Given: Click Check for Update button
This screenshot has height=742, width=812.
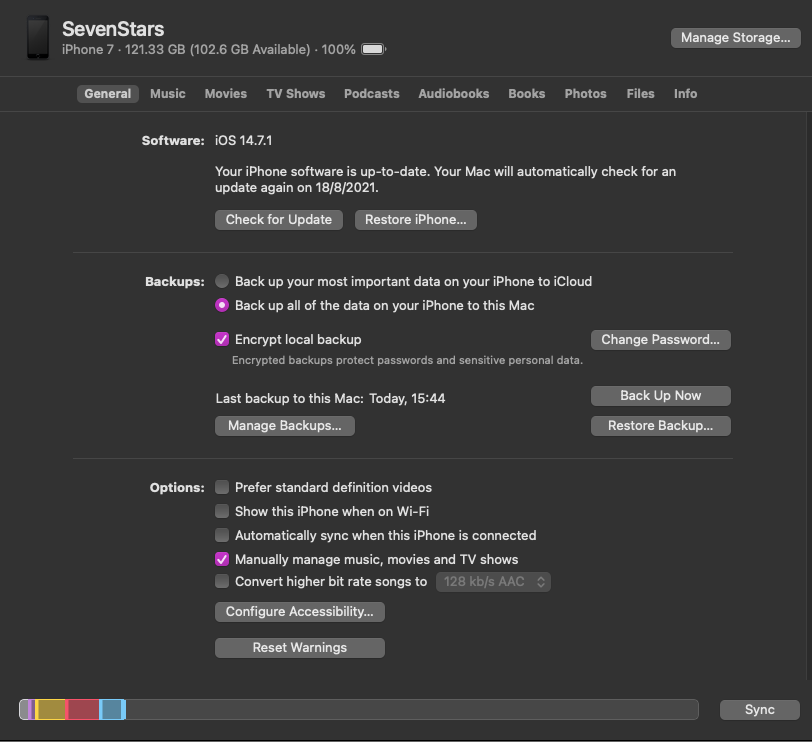Looking at the screenshot, I should click(x=279, y=220).
